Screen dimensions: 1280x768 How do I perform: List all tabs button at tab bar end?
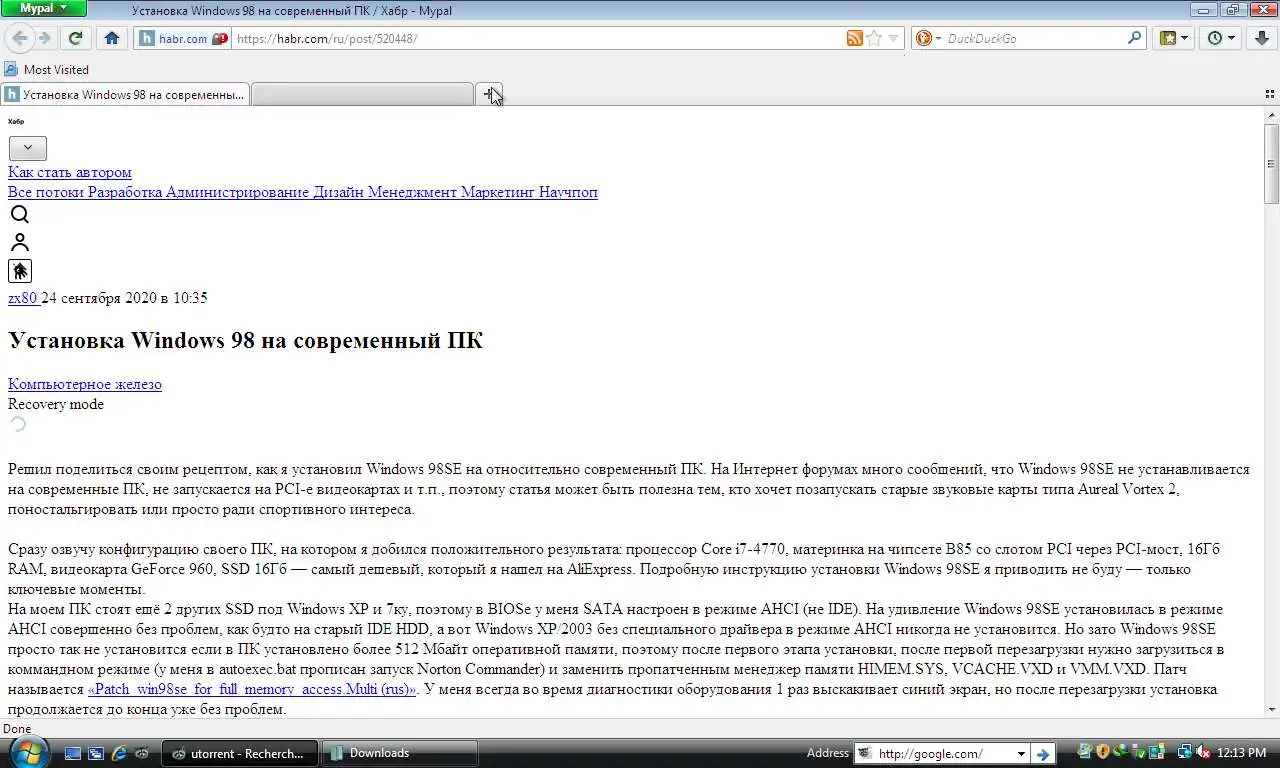(1270, 95)
